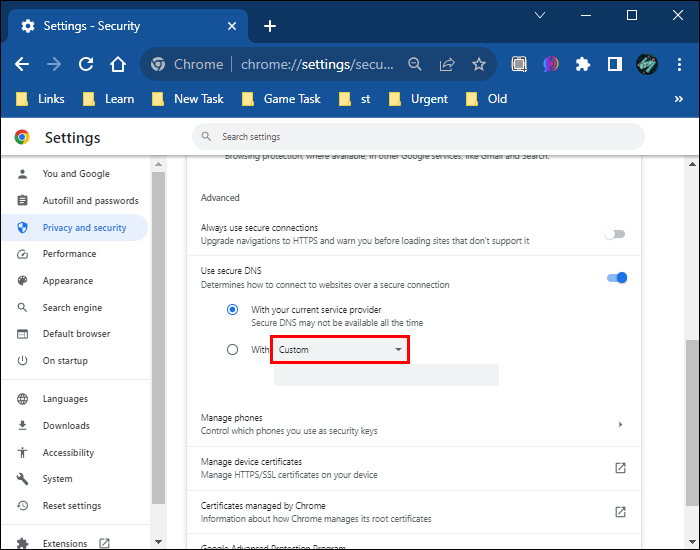Choose With your current service provider

tap(232, 310)
